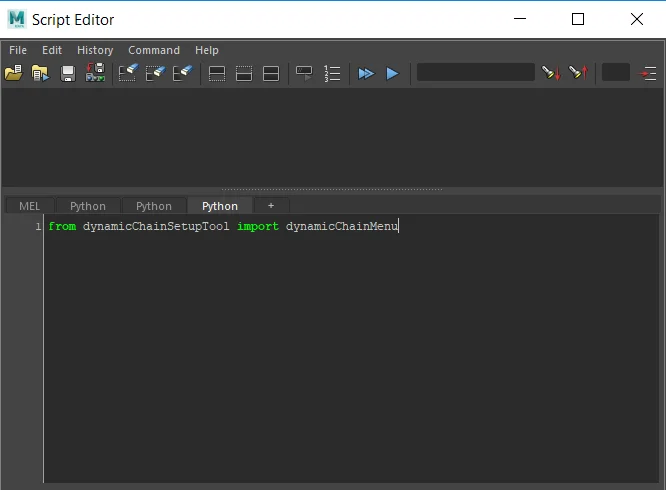Screen dimensions: 666x490
Task: Close the Script Editor window
Action: 637,19
